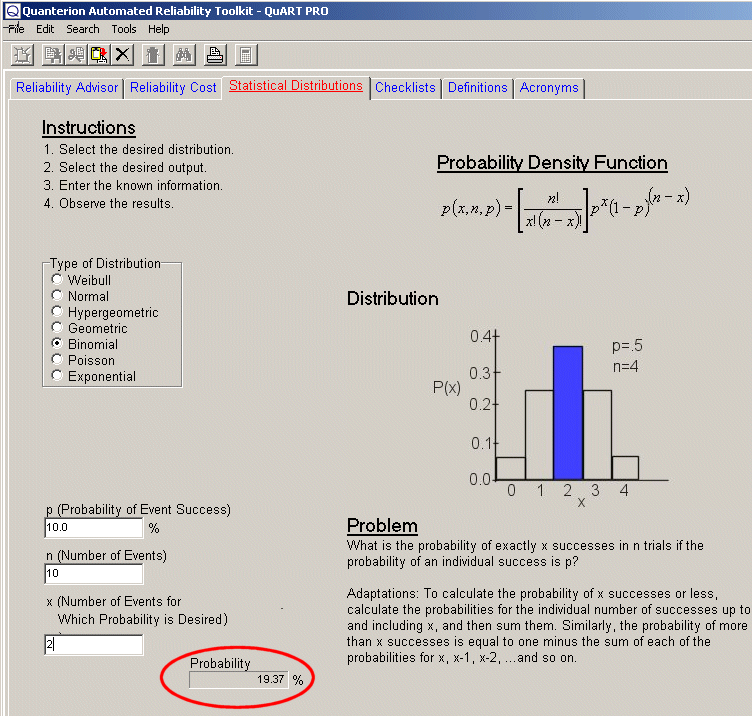
Task: Click the Cut scissors toolbar icon
Action: (76, 55)
